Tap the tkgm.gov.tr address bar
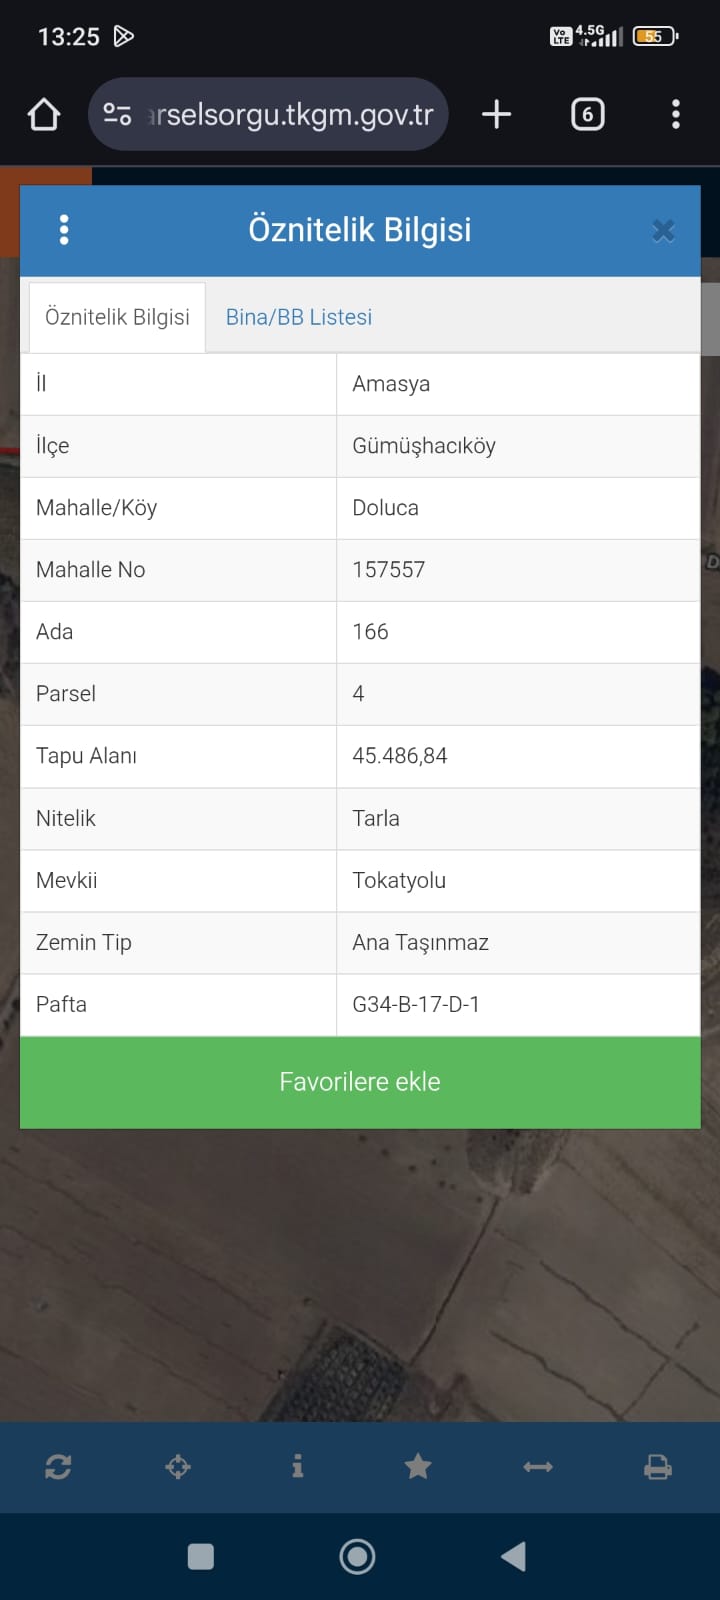 click(290, 115)
